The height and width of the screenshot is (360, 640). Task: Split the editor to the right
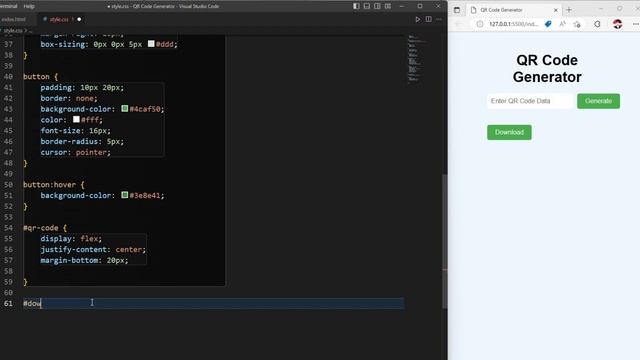pos(429,19)
